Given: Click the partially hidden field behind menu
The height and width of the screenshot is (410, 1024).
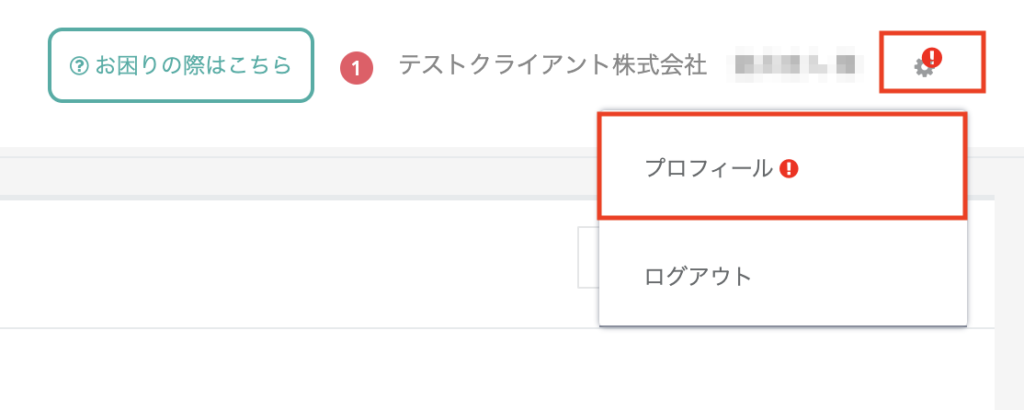Looking at the screenshot, I should pos(588,257).
